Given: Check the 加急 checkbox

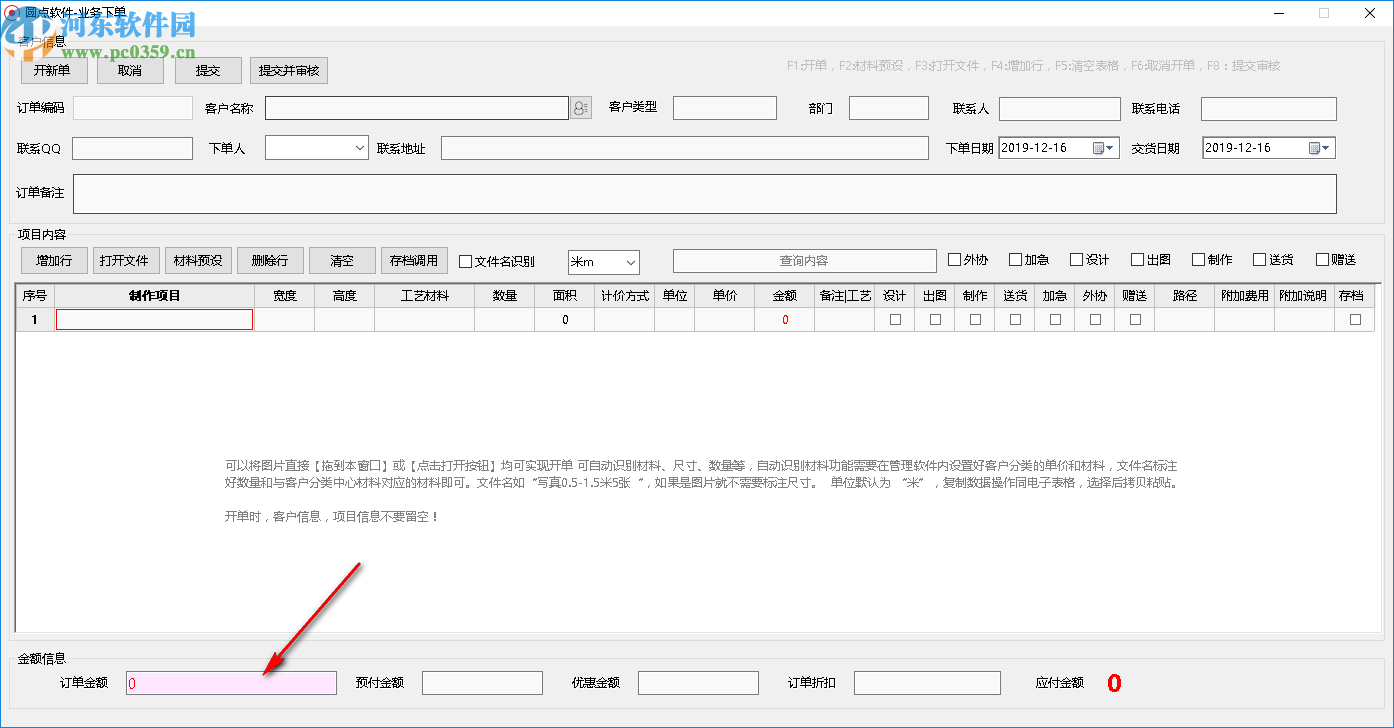Looking at the screenshot, I should [1018, 259].
